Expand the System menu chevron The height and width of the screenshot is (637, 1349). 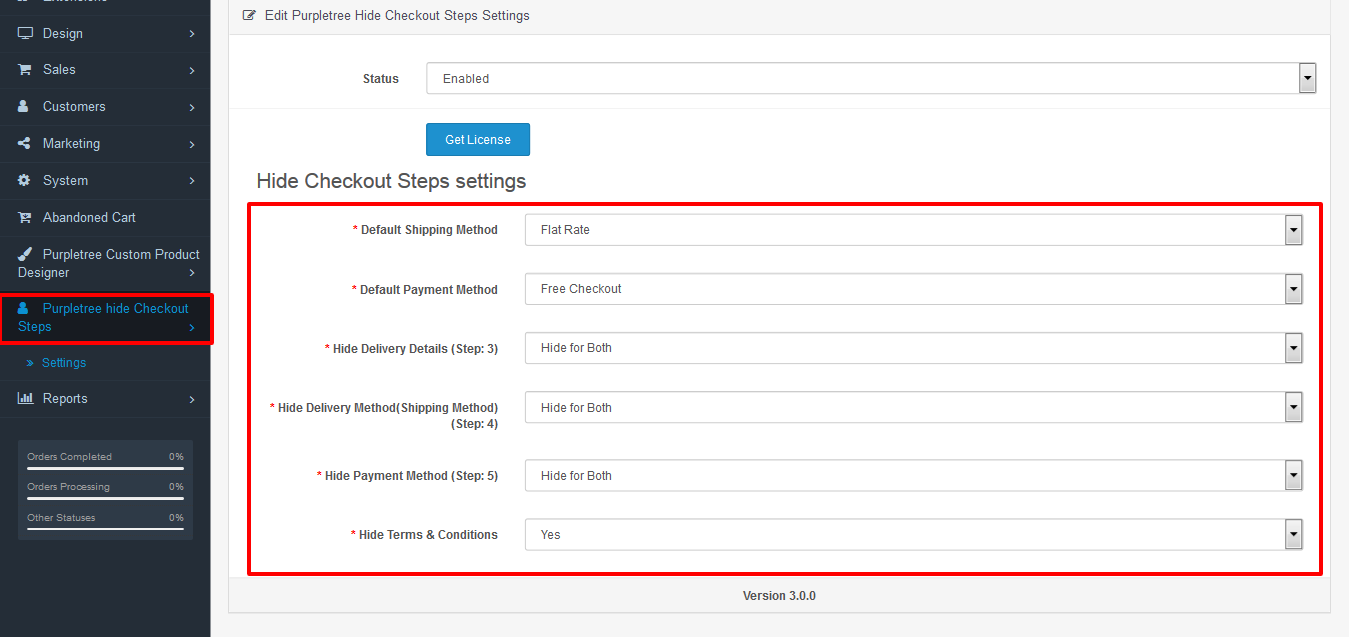pyautogui.click(x=191, y=181)
